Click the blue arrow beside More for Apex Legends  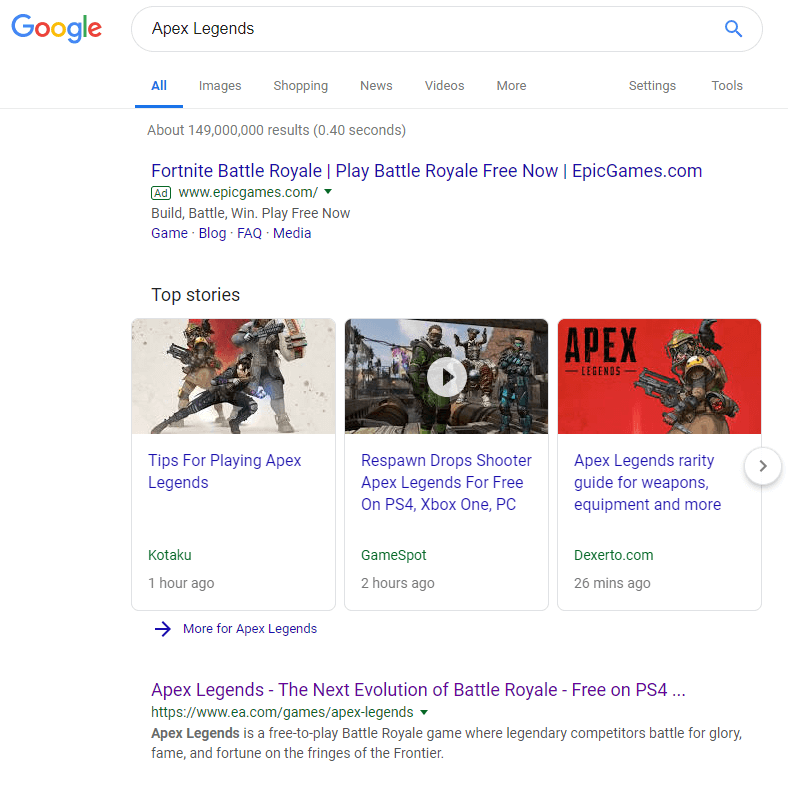[163, 629]
